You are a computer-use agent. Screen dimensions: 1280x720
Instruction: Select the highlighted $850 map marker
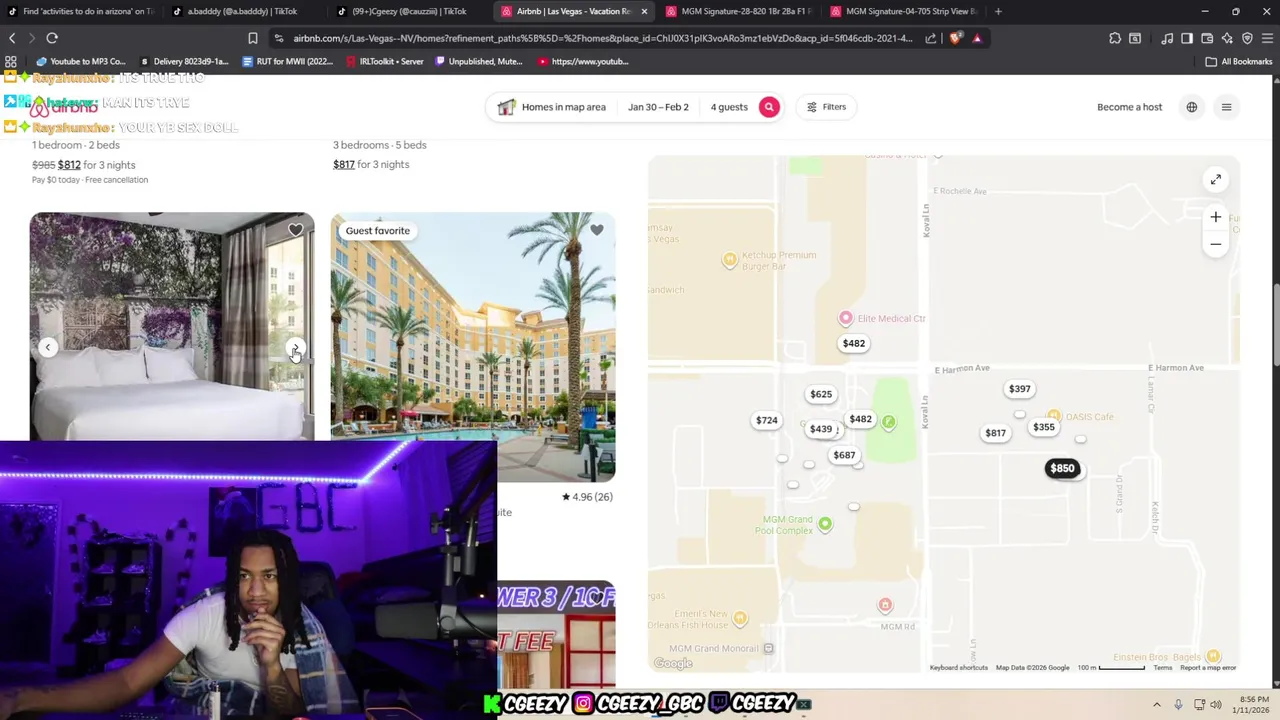coord(1062,468)
